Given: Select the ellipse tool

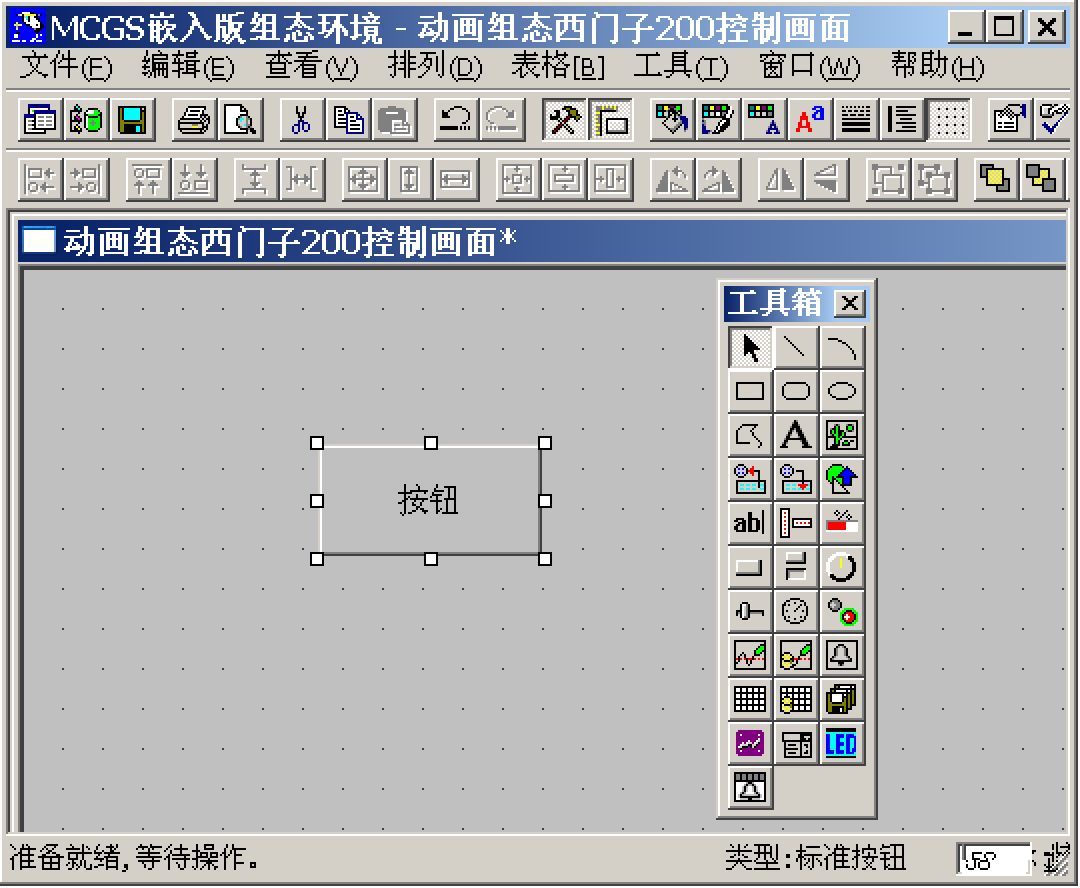Looking at the screenshot, I should (842, 391).
